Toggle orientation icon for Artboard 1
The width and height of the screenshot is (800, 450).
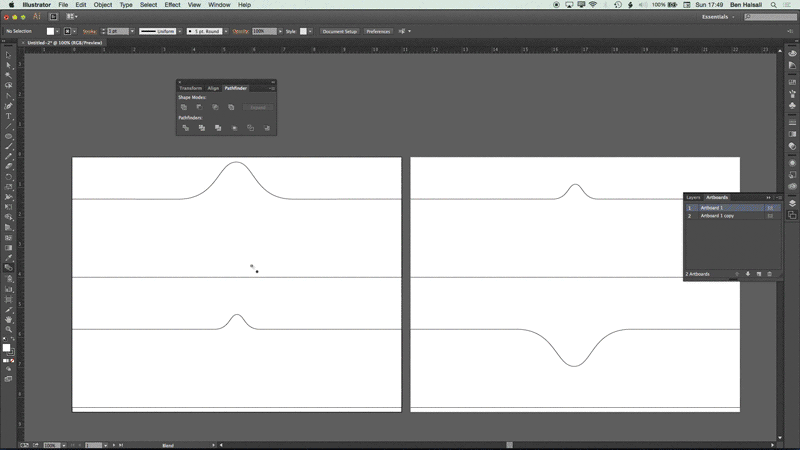pyautogui.click(x=770, y=208)
